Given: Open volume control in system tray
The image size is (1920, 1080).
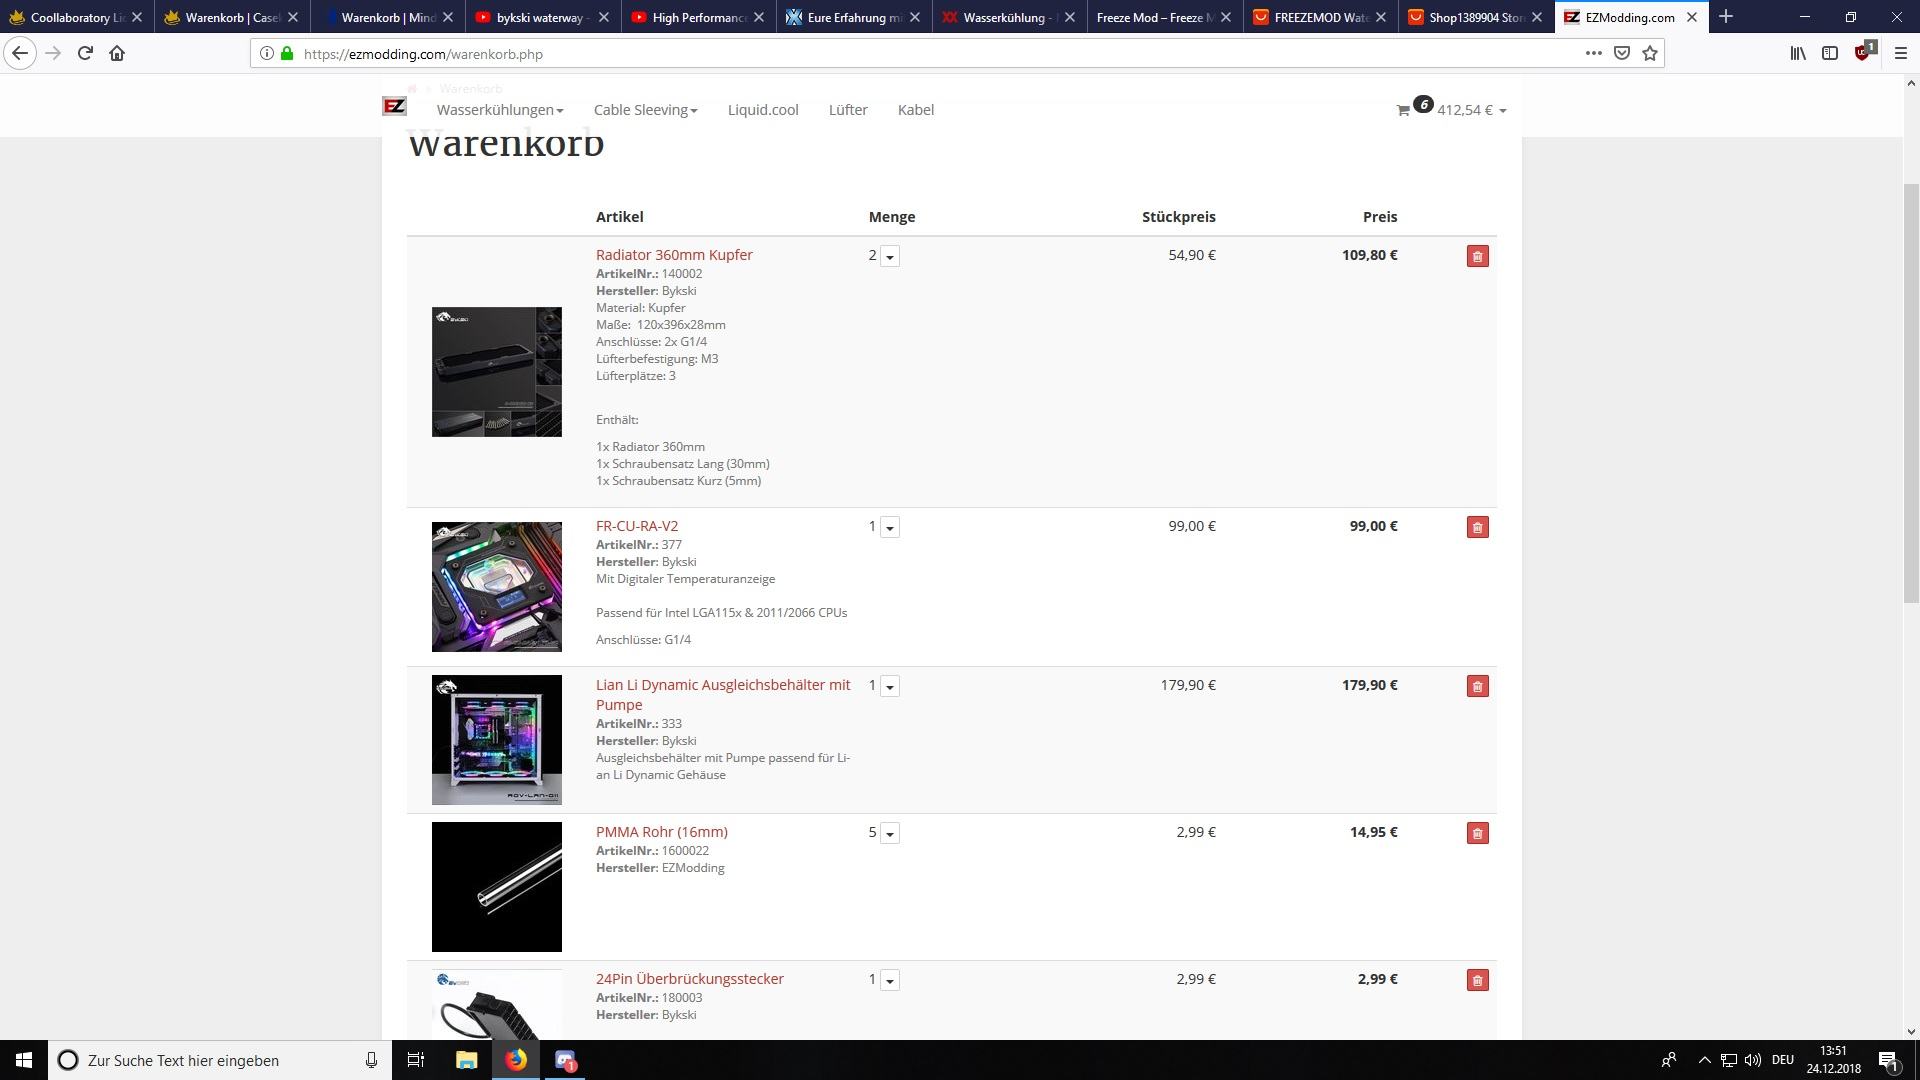Looking at the screenshot, I should click(x=1752, y=1060).
